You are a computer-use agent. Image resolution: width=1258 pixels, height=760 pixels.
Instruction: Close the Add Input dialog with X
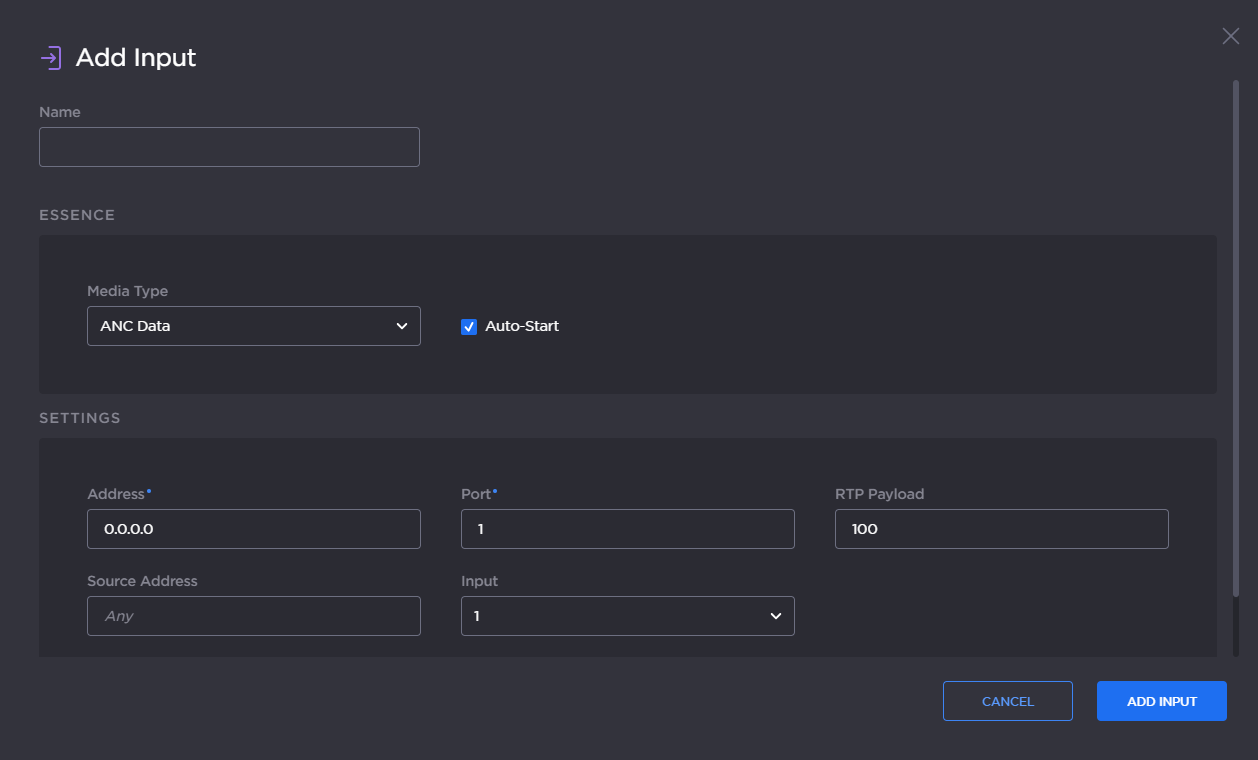1230,37
